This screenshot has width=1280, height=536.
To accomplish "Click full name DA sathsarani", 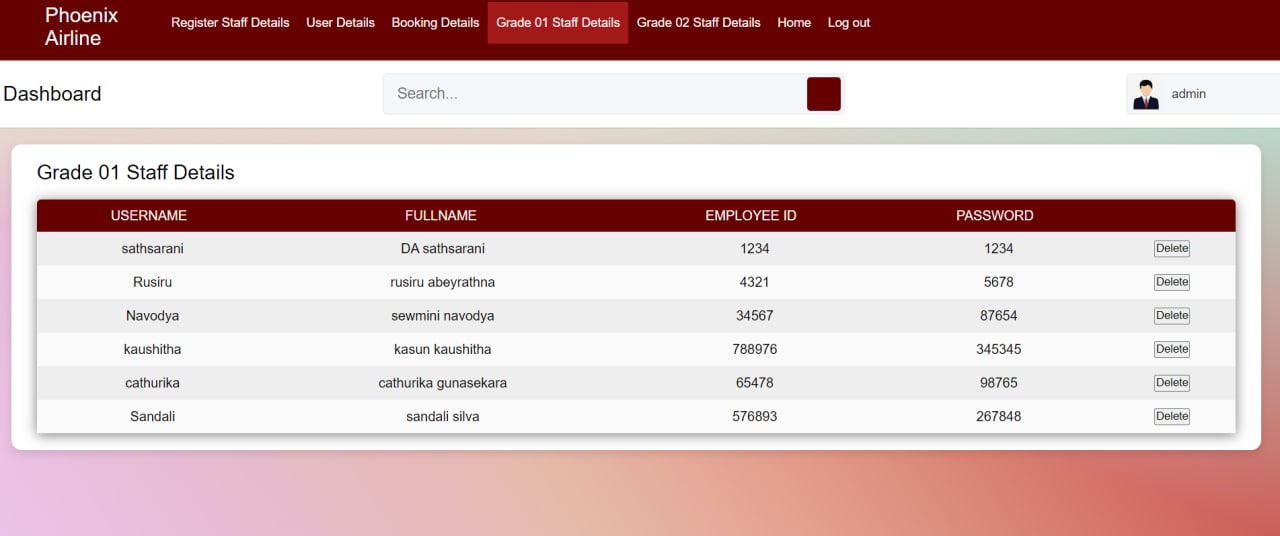I will 443,248.
